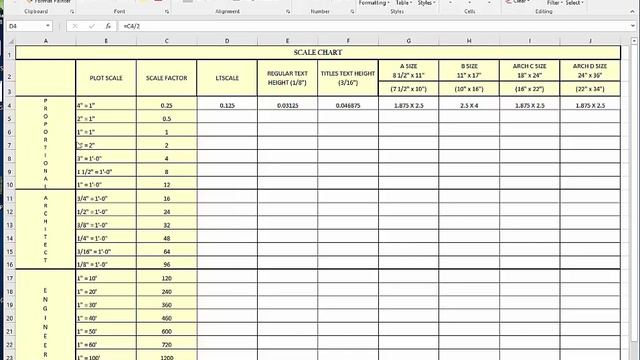Image resolution: width=640 pixels, height=360 pixels.
Task: Select column A header
Action: coord(46,41)
